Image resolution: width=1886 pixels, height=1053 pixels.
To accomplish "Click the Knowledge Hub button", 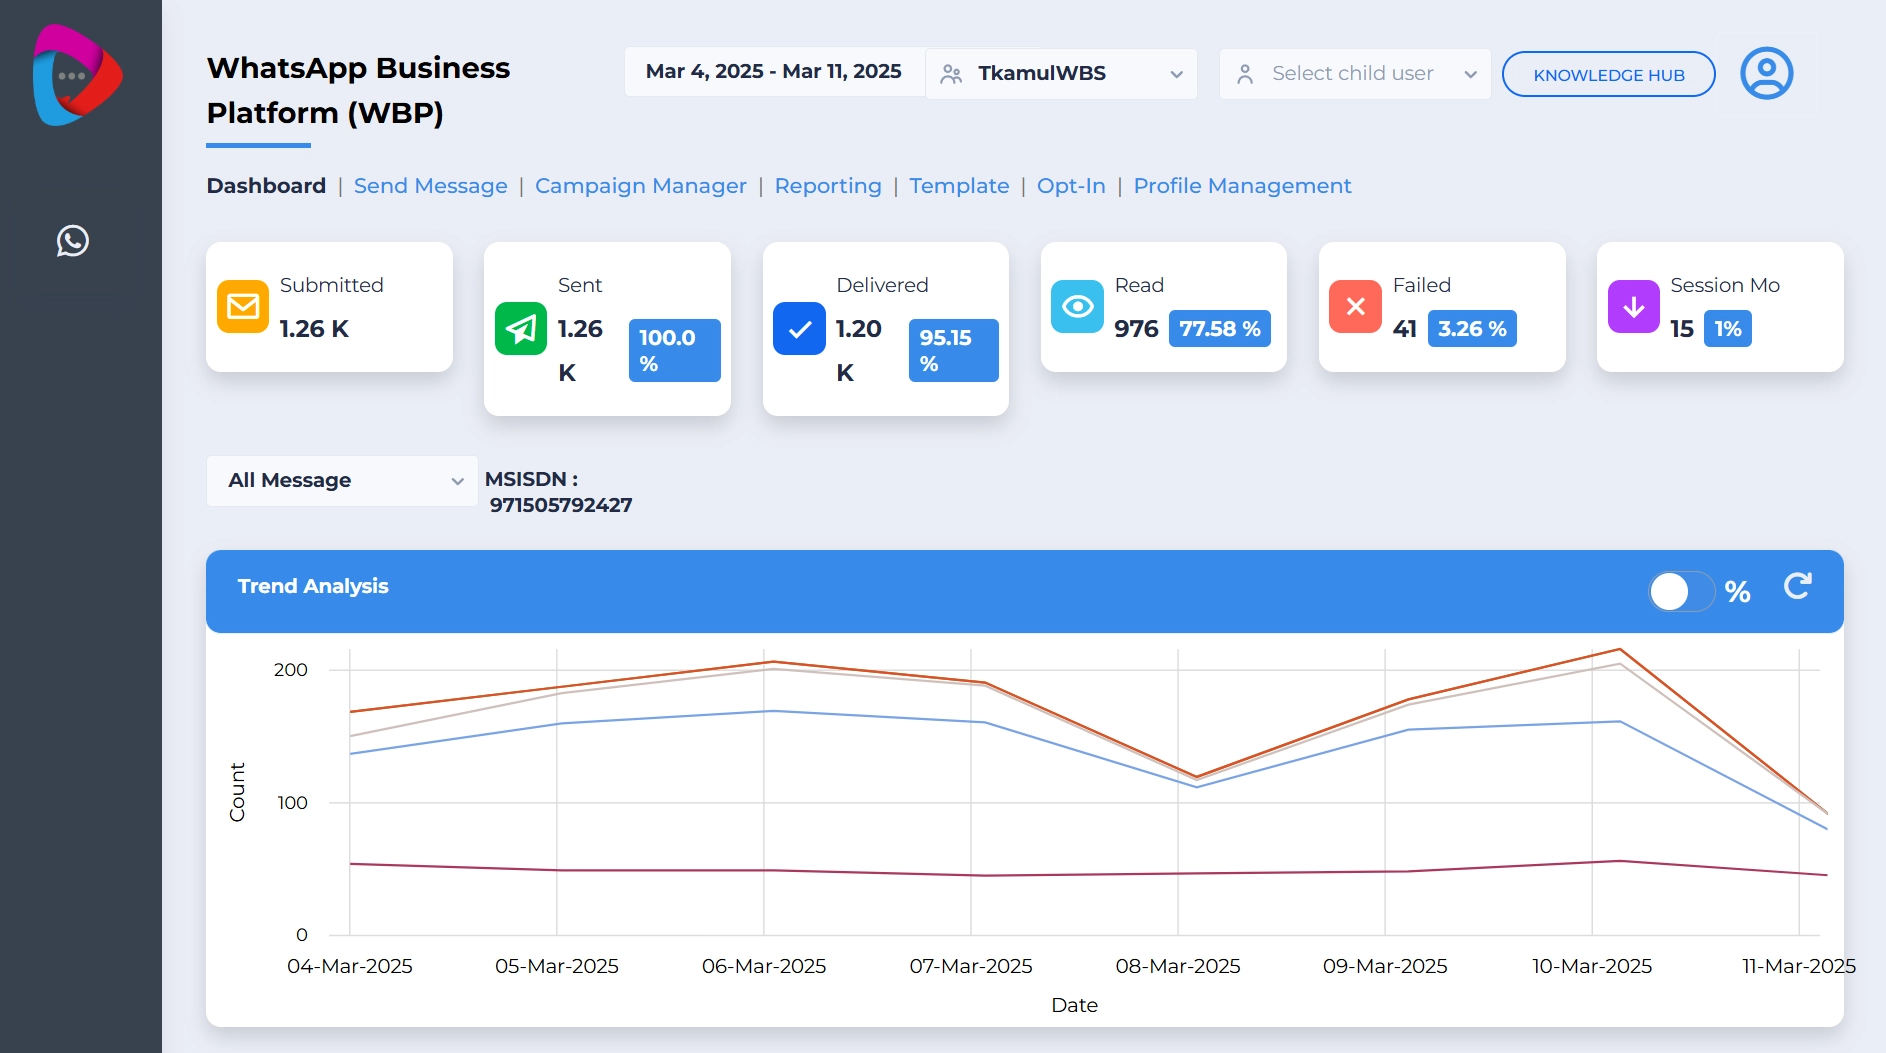I will 1608,74.
